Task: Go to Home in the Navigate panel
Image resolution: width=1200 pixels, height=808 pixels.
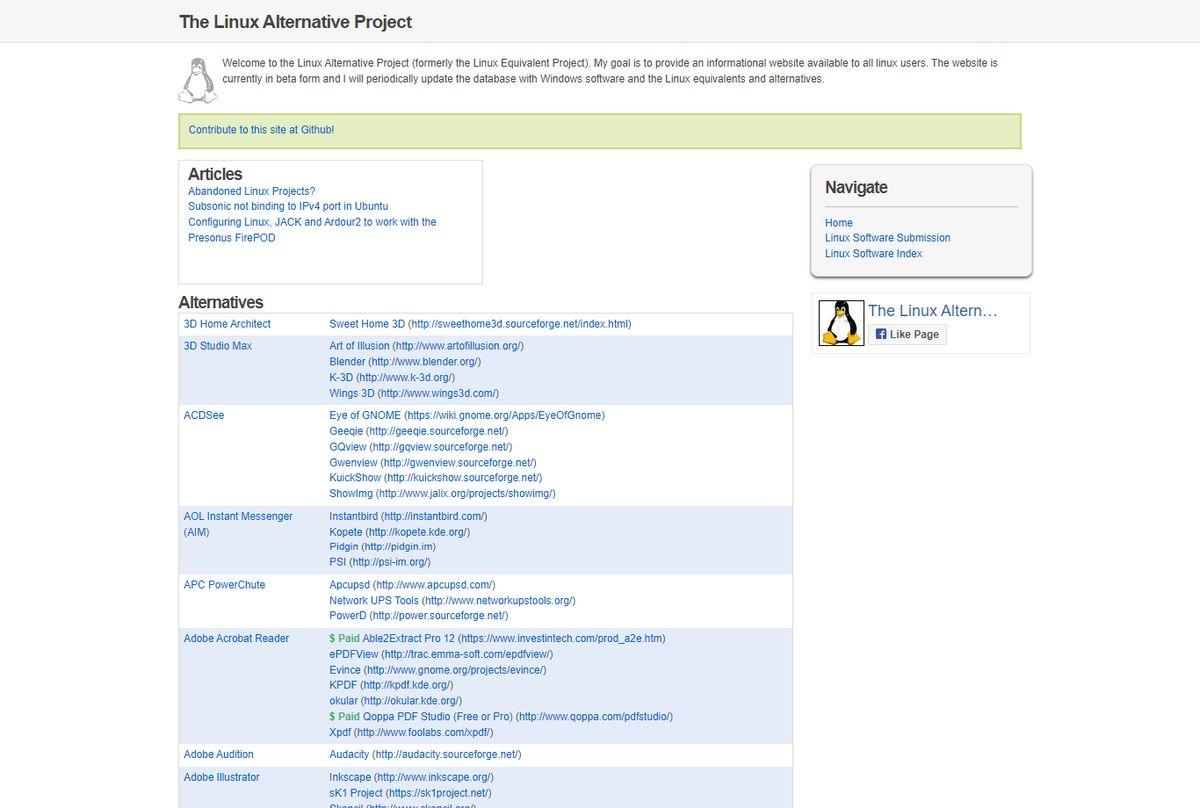Action: [838, 223]
